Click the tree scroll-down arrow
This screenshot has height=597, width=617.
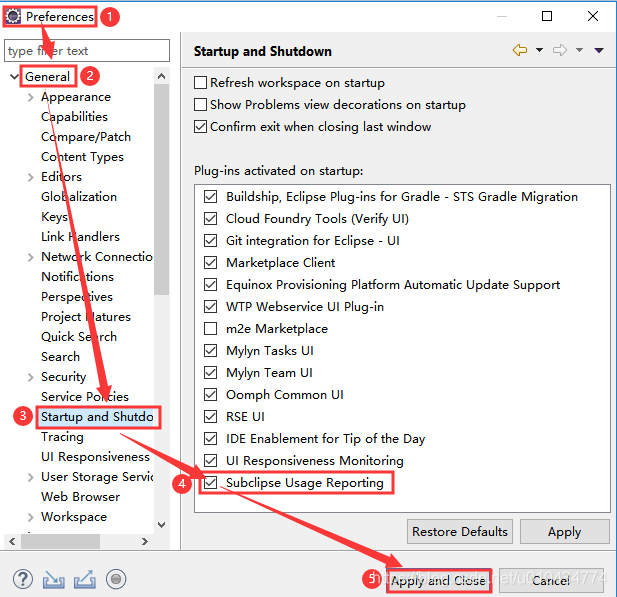pyautogui.click(x=161, y=525)
